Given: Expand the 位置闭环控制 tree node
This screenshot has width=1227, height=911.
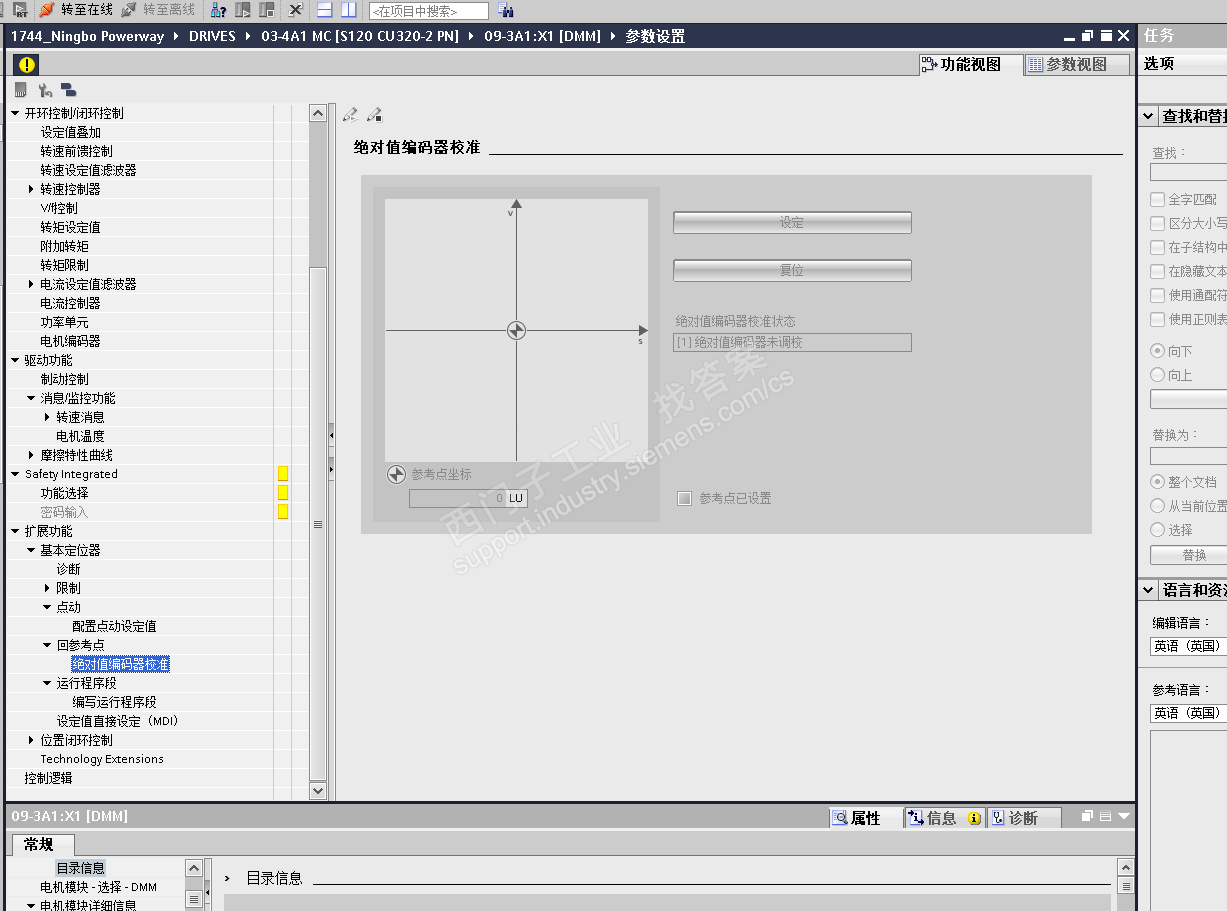Looking at the screenshot, I should (31, 740).
